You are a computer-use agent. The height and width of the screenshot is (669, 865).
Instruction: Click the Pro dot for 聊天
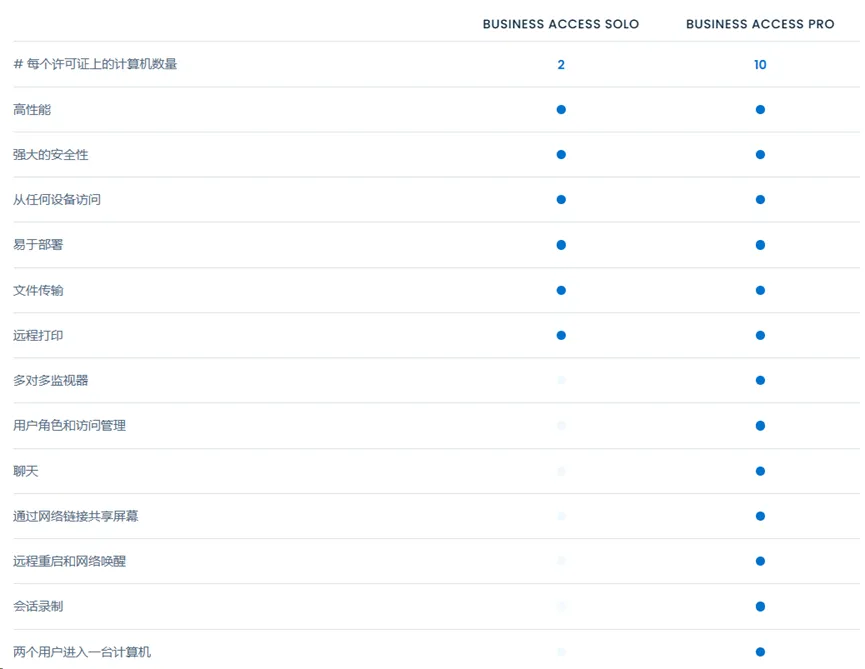pos(760,471)
